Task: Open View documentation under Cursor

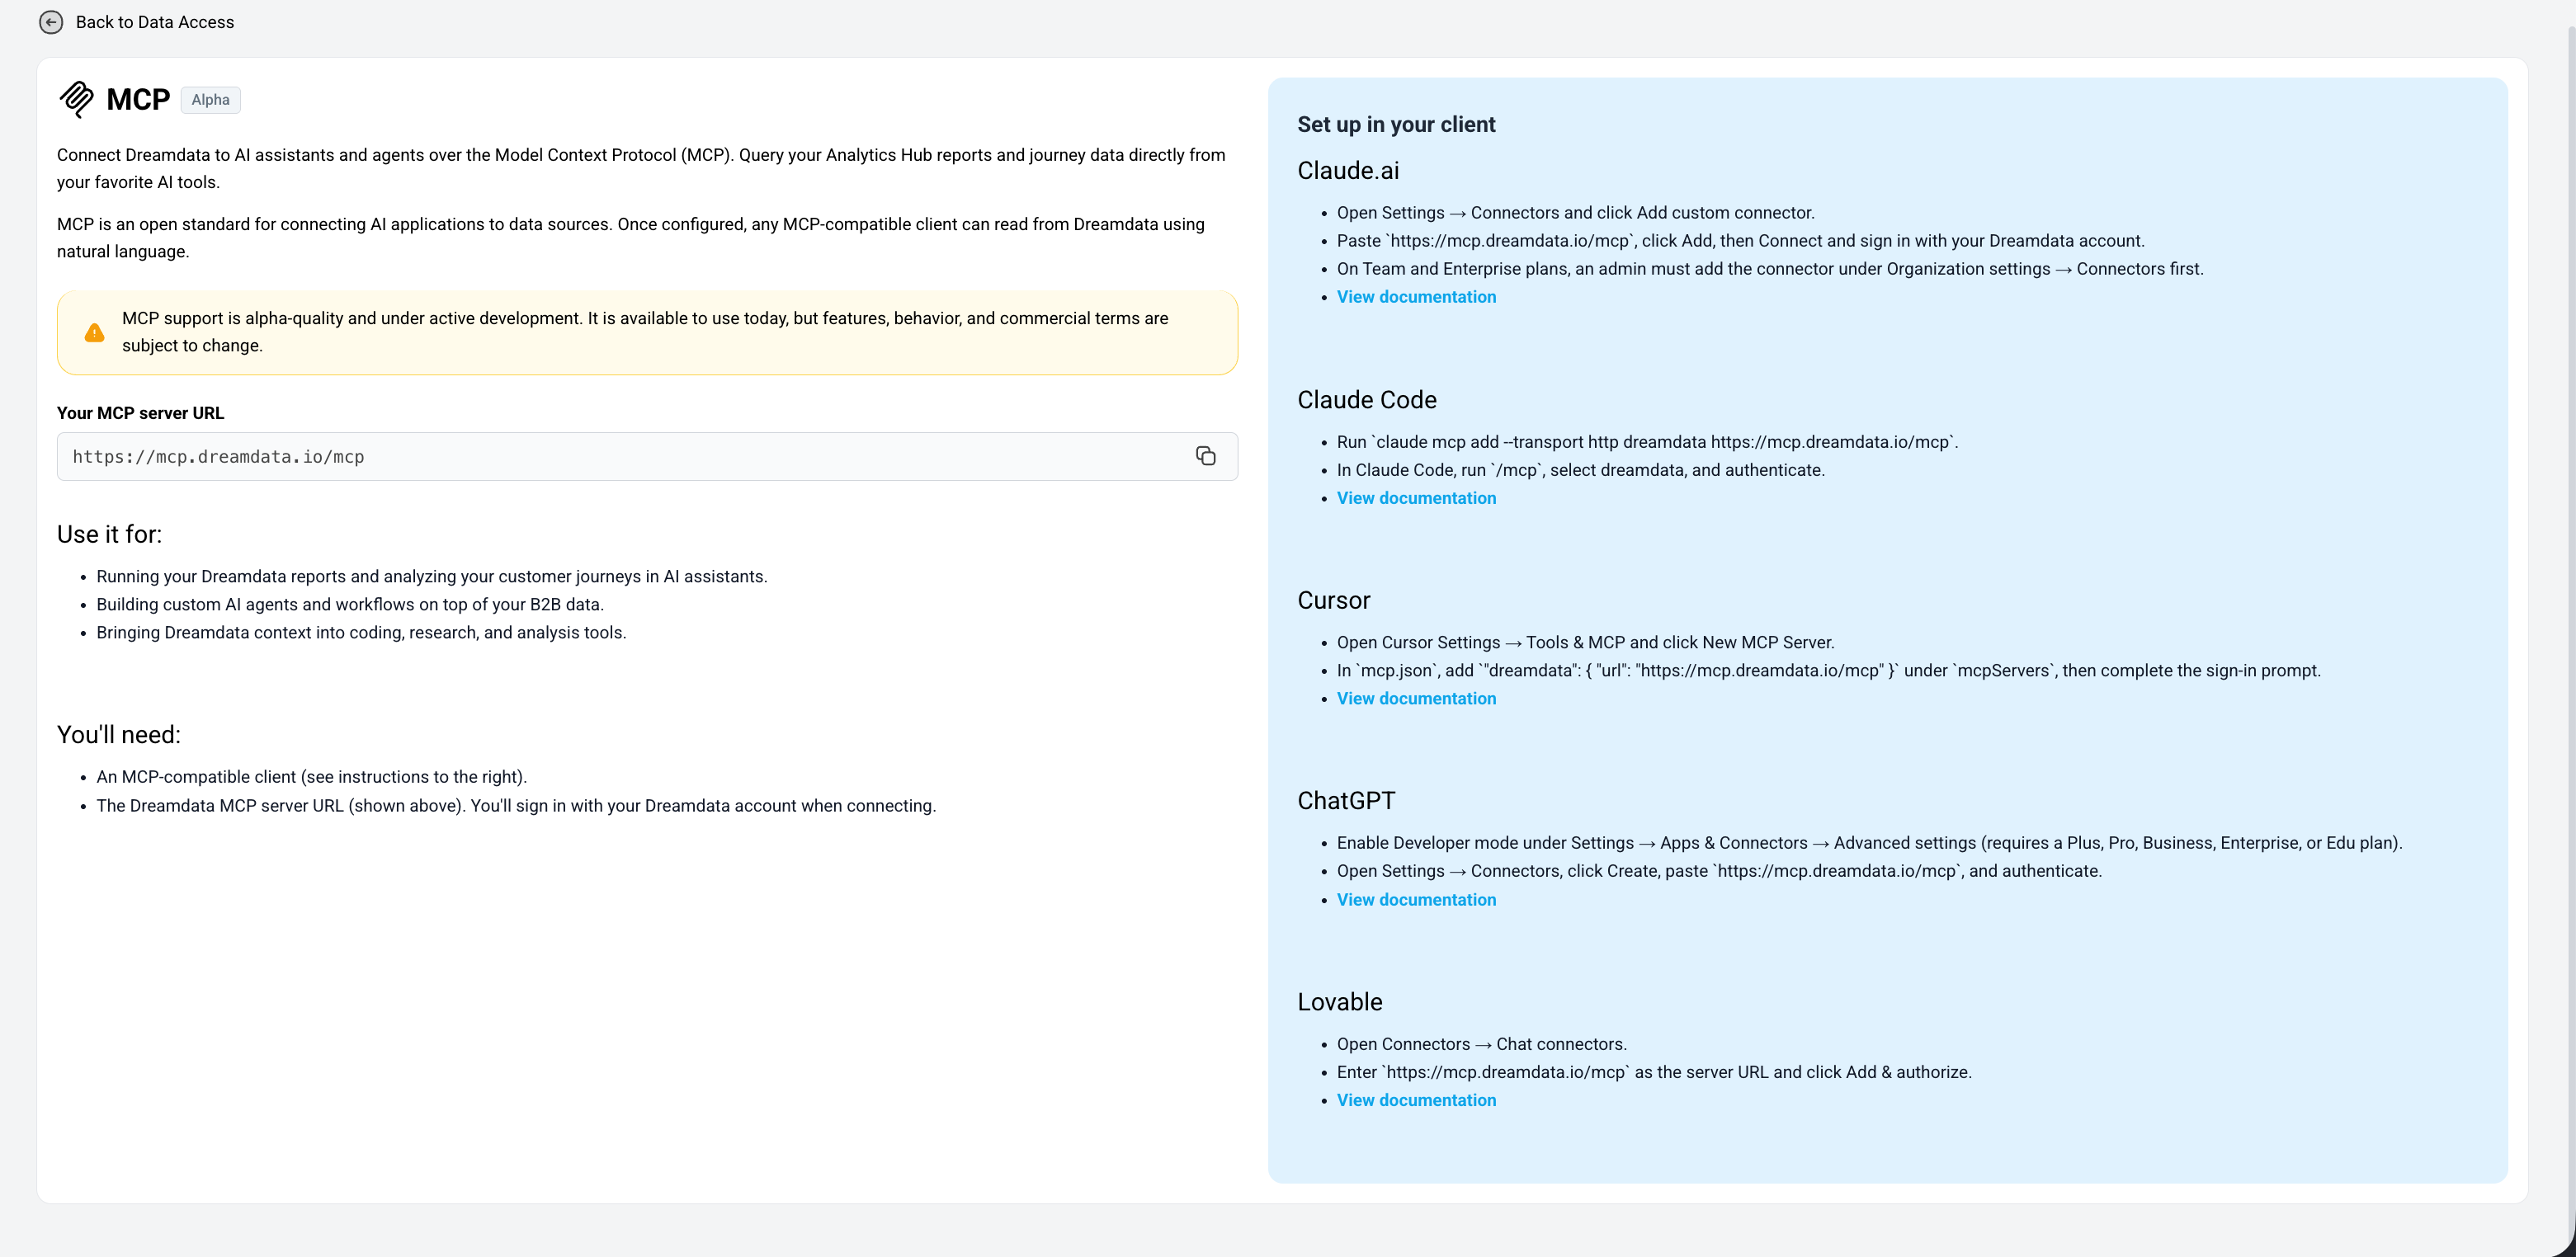Action: pos(1416,698)
